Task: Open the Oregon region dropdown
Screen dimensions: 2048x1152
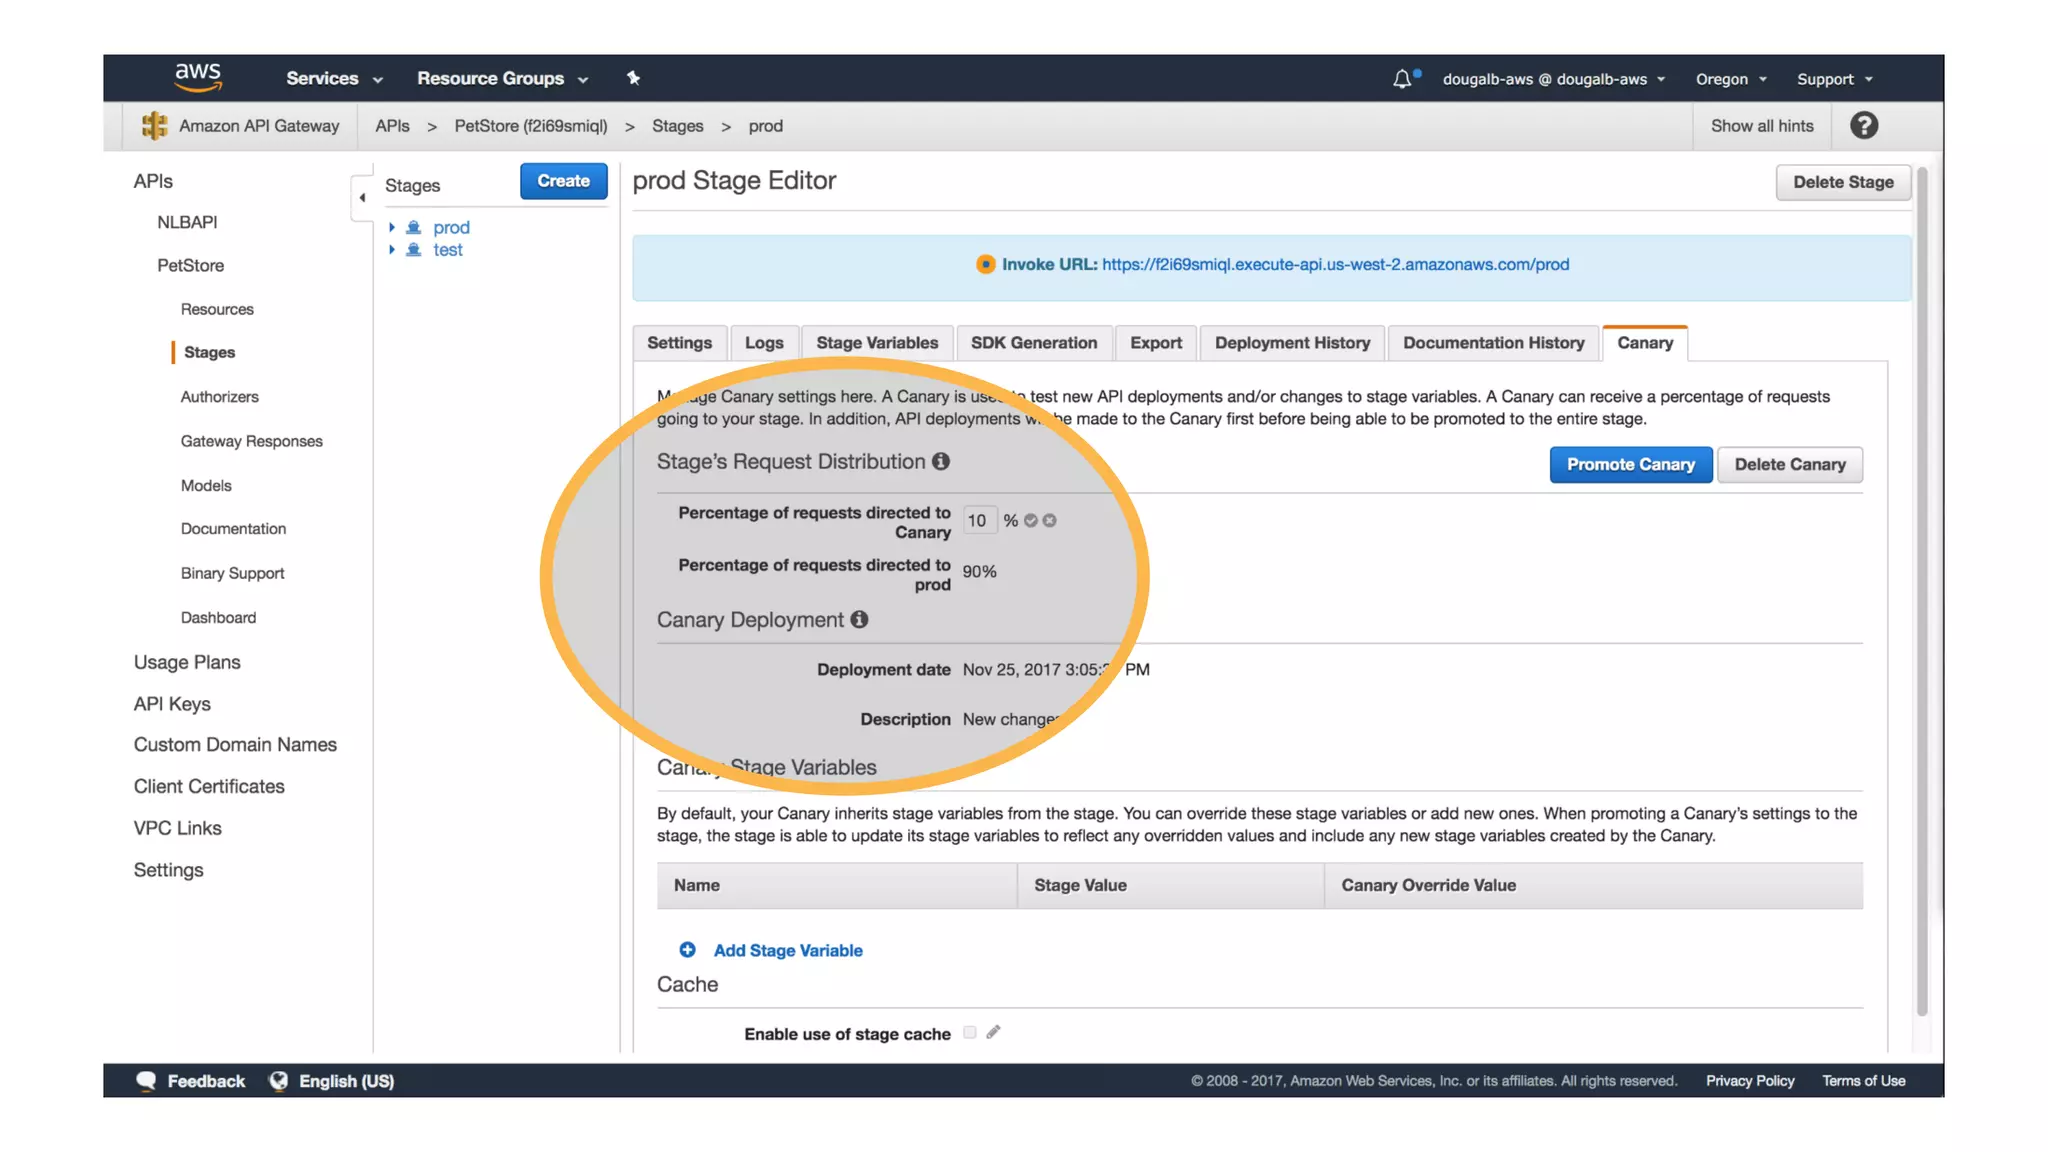Action: (1731, 79)
